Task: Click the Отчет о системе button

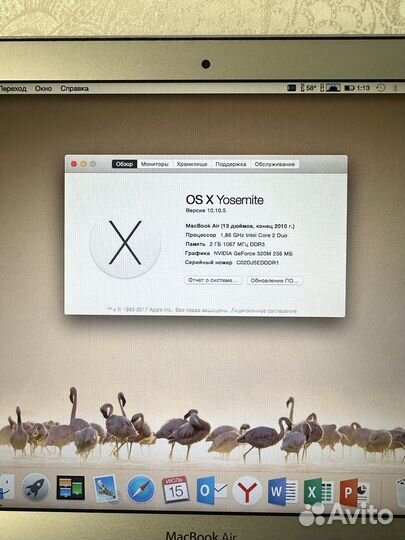Action: [213, 280]
